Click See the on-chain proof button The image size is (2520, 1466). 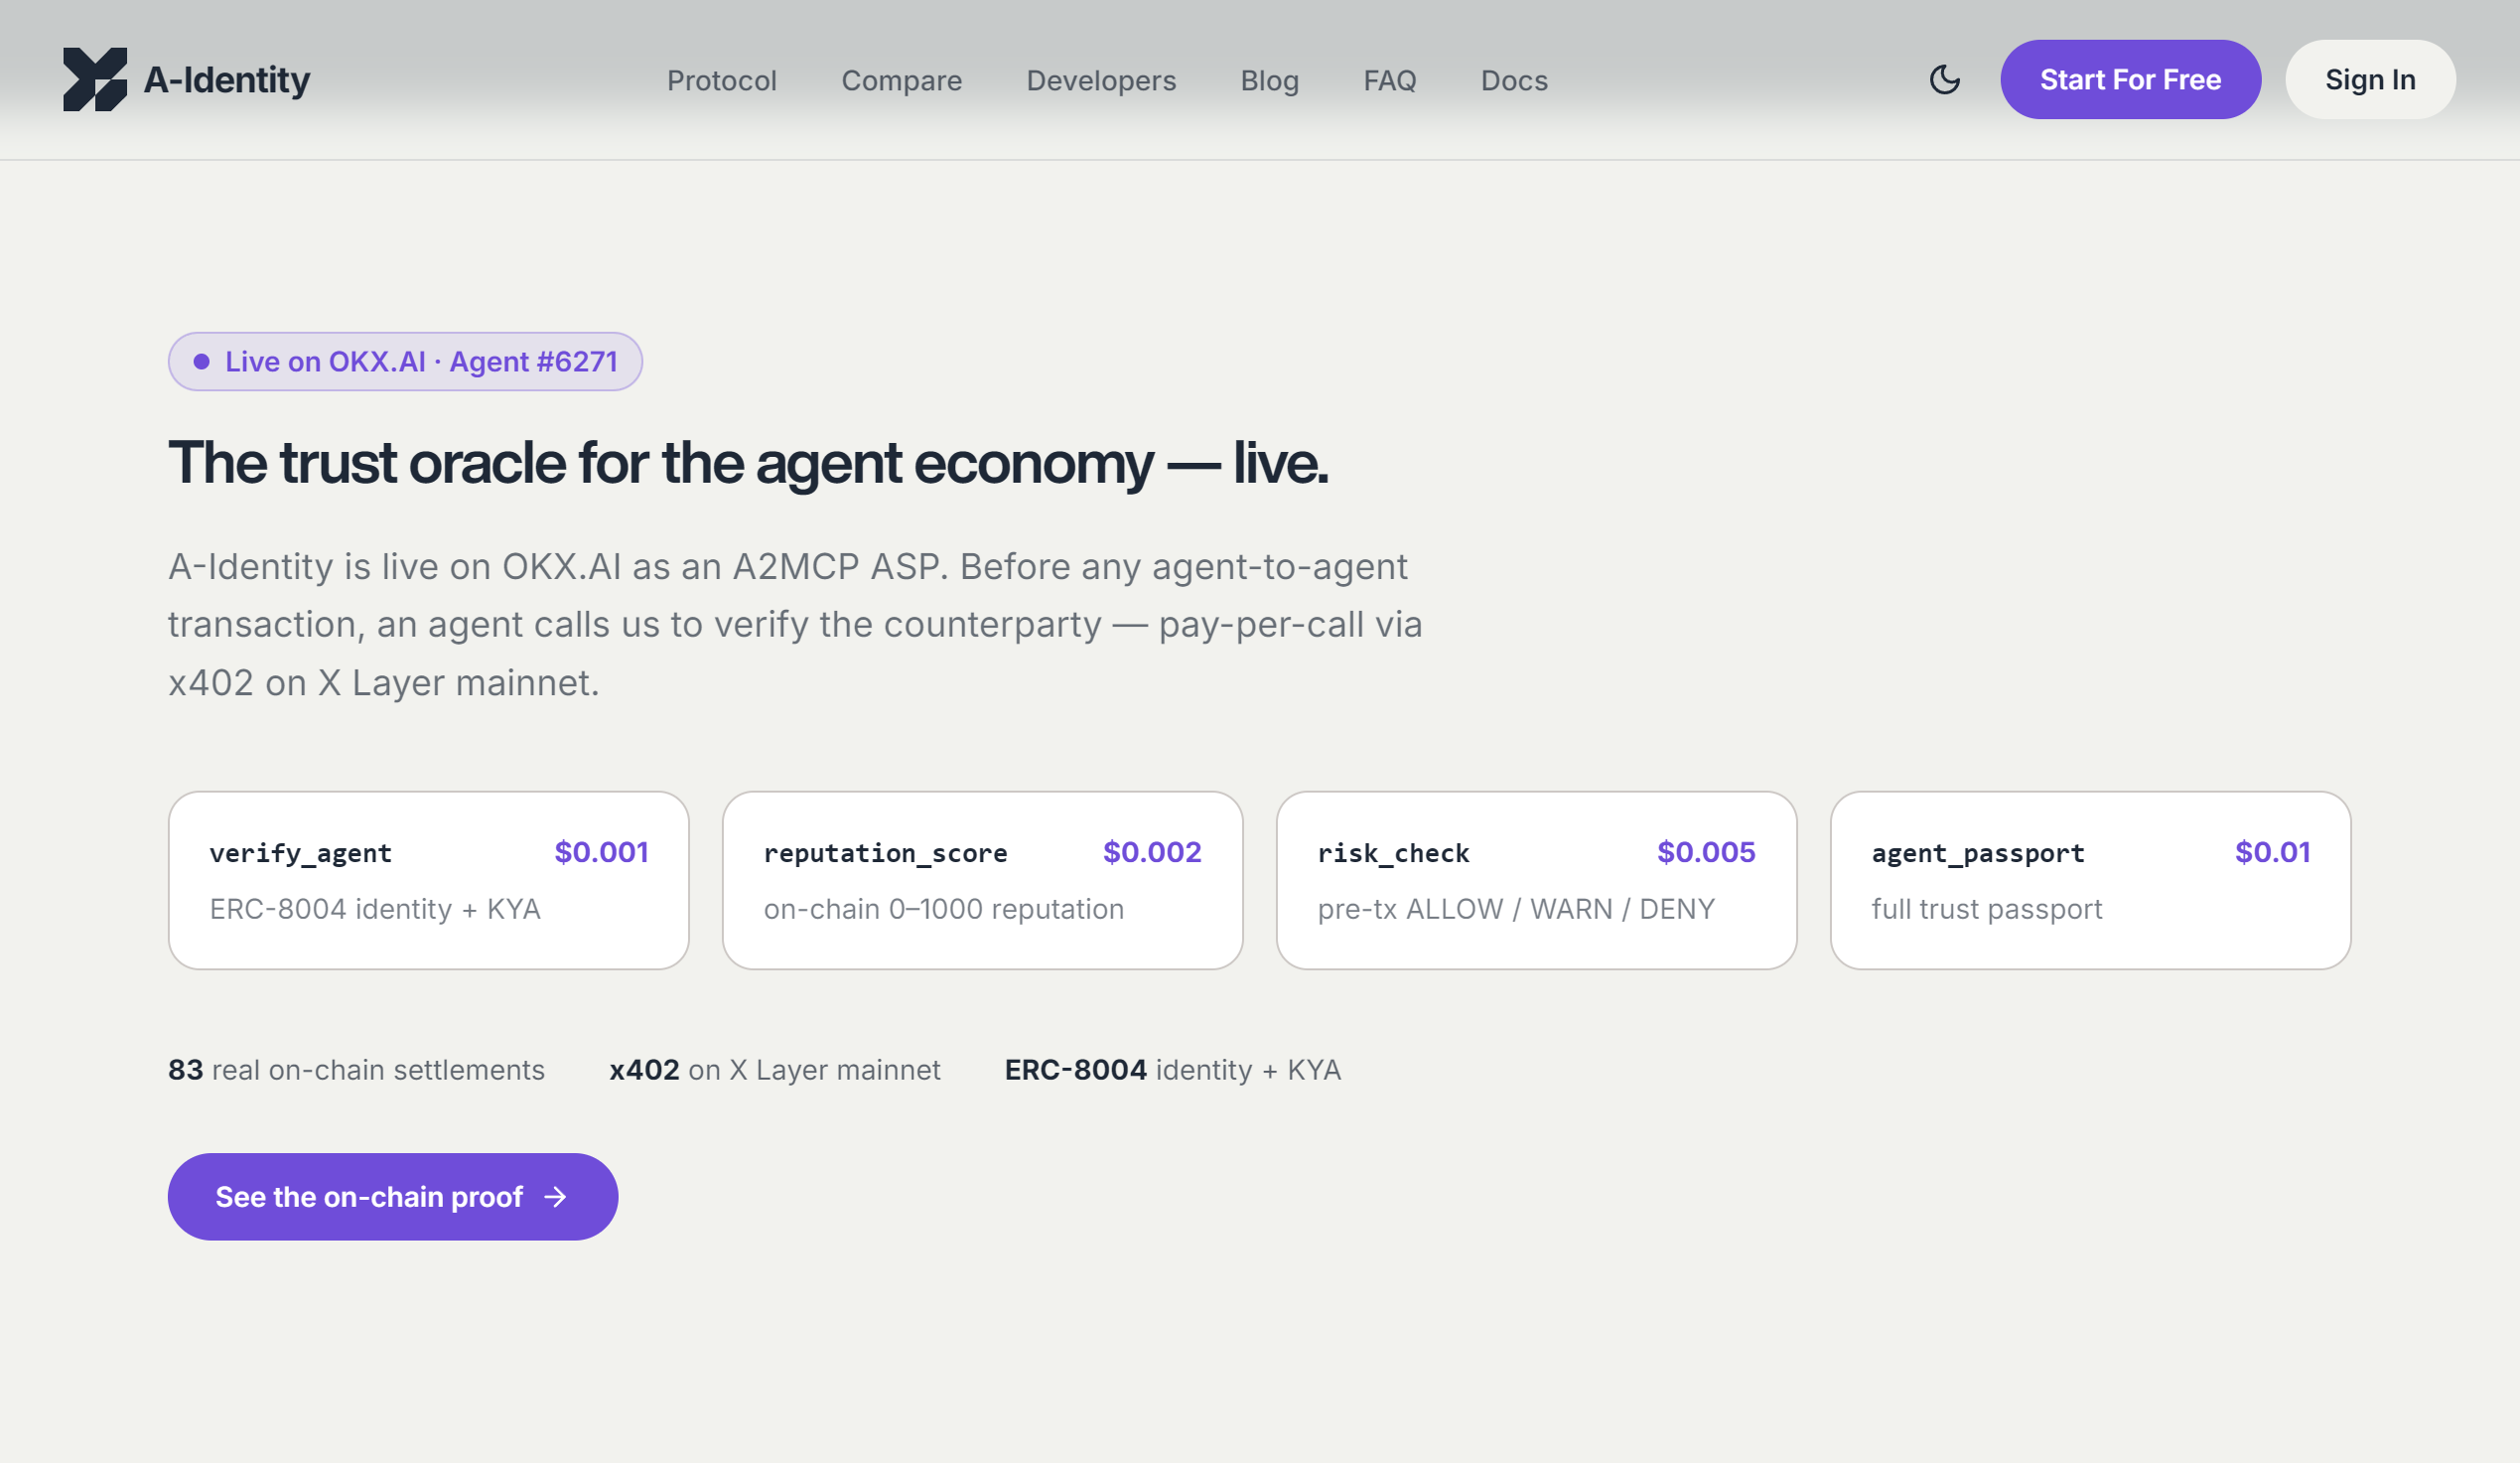[393, 1197]
